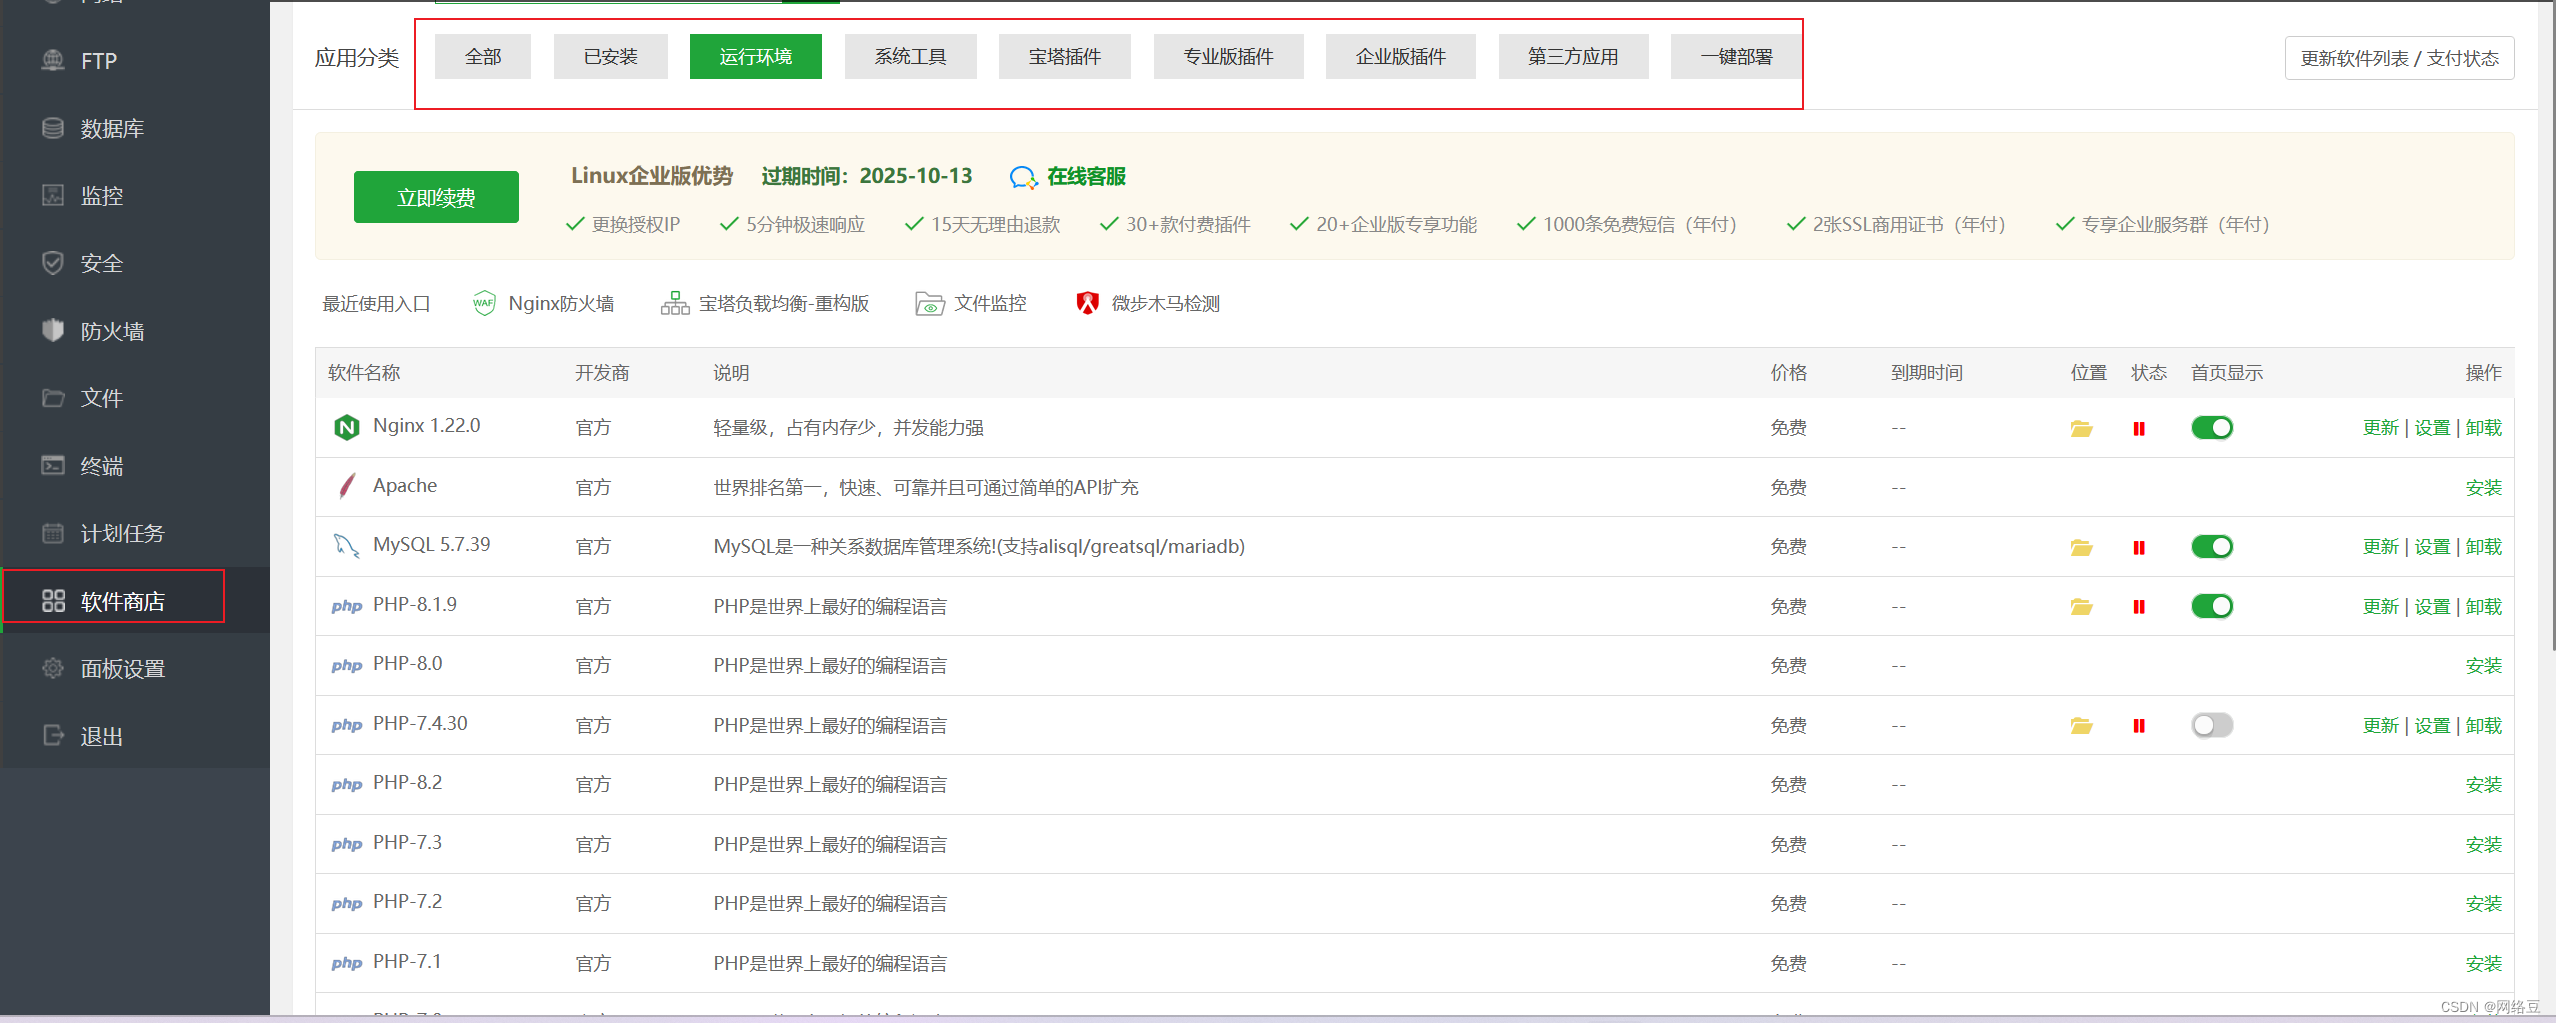Open the 微步木马检测 shortcut icon
This screenshot has width=2556, height=1023.
1087,304
